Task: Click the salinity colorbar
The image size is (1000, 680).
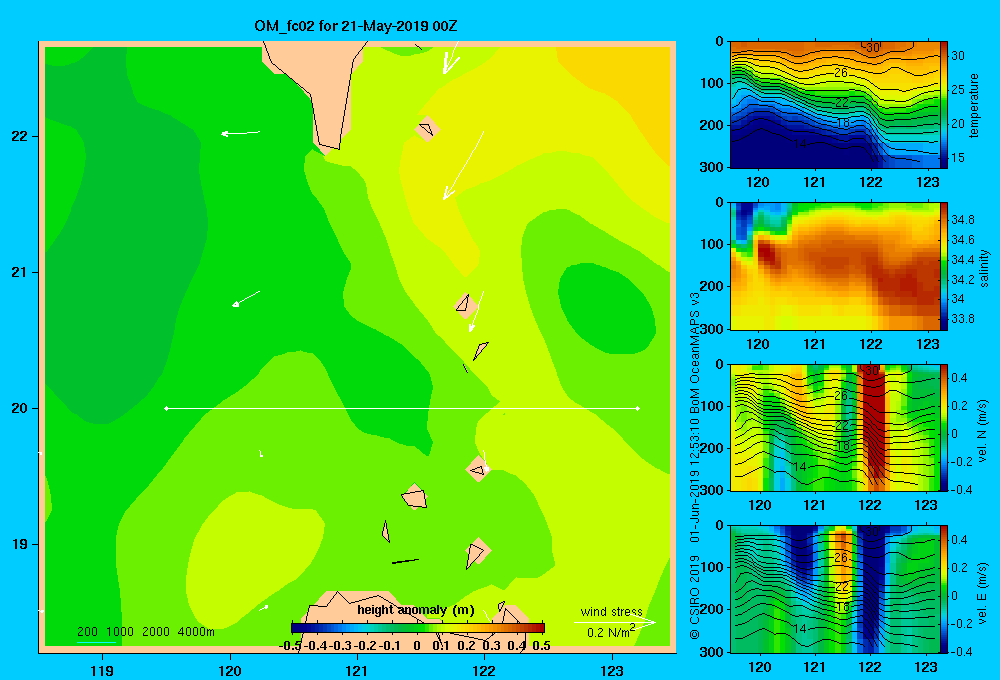Action: pos(944,266)
